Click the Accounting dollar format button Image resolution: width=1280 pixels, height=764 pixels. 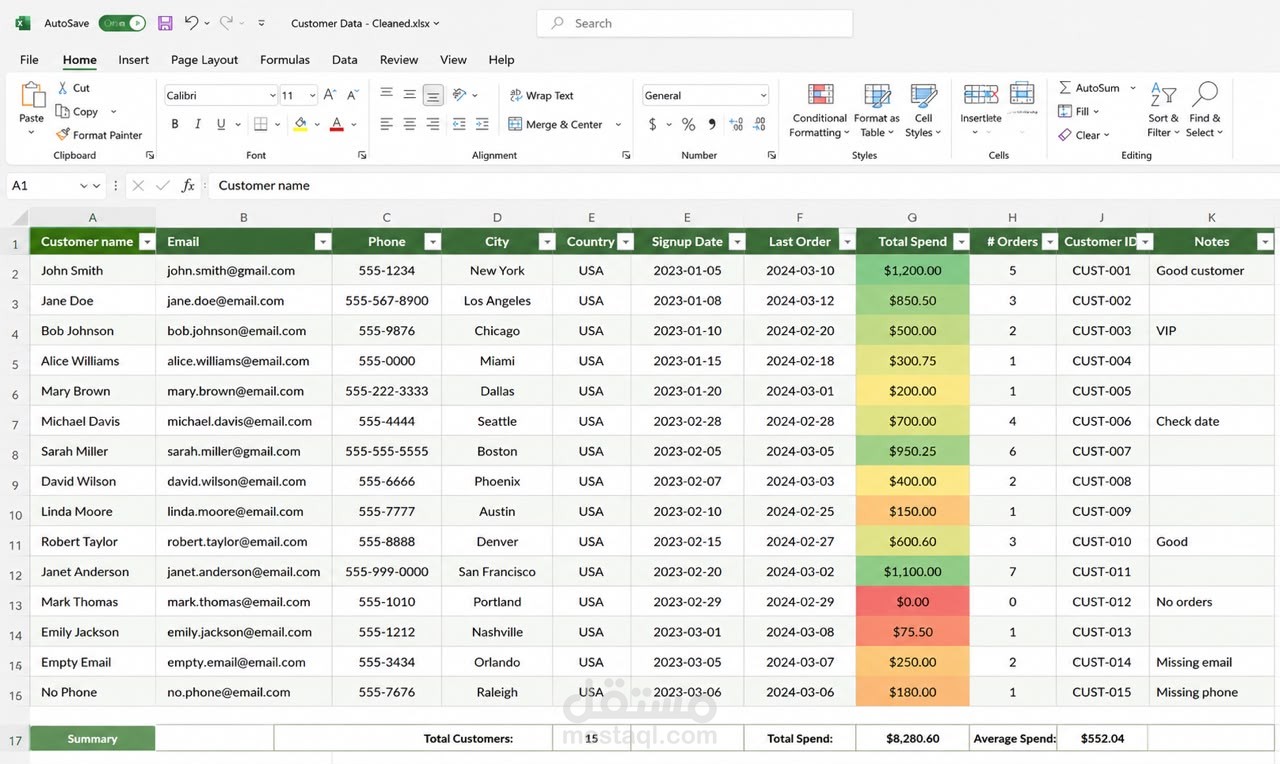653,124
